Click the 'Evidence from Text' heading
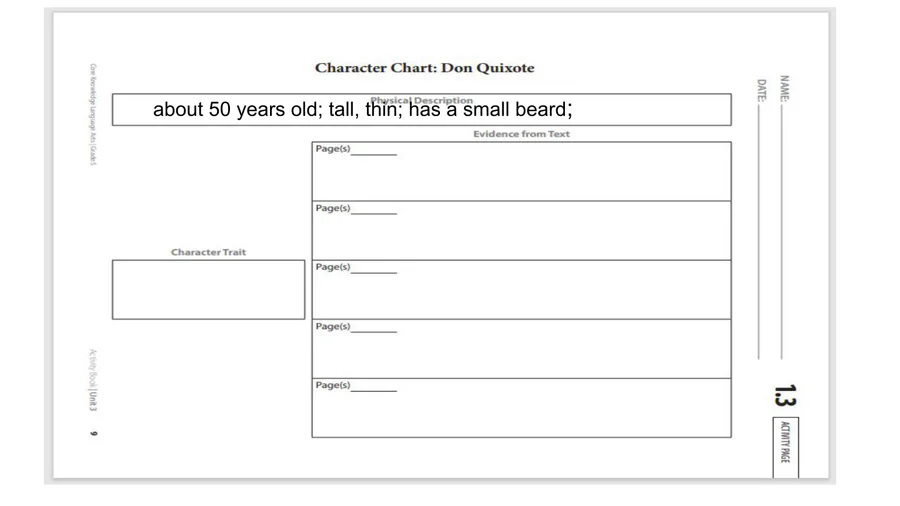Image resolution: width=900 pixels, height=506 pixels. [521, 134]
